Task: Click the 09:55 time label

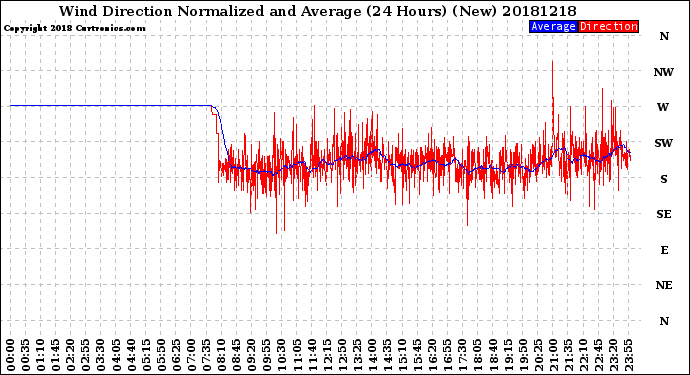Action: point(267,355)
